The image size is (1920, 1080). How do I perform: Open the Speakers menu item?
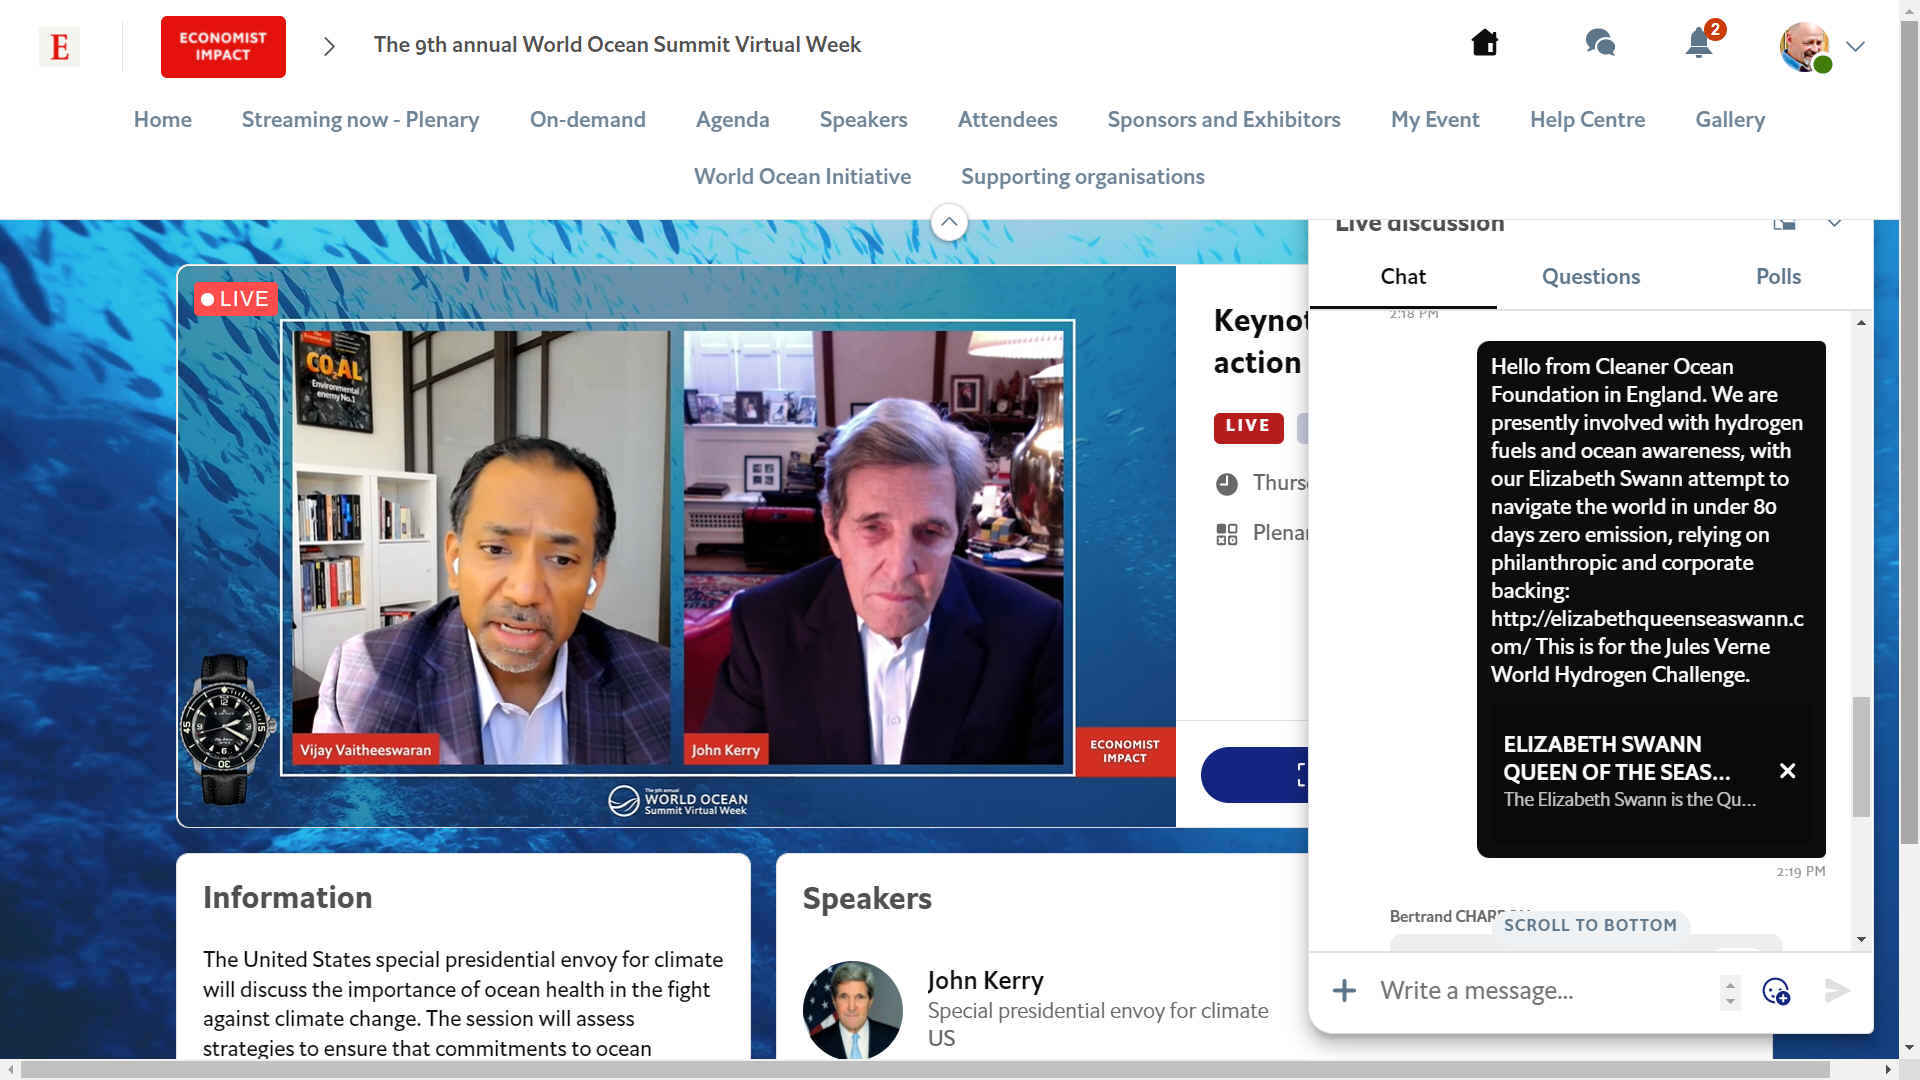(864, 120)
